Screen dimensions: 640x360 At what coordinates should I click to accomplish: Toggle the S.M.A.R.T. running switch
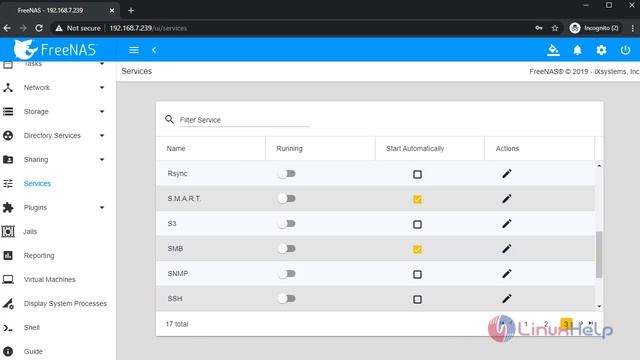point(287,199)
